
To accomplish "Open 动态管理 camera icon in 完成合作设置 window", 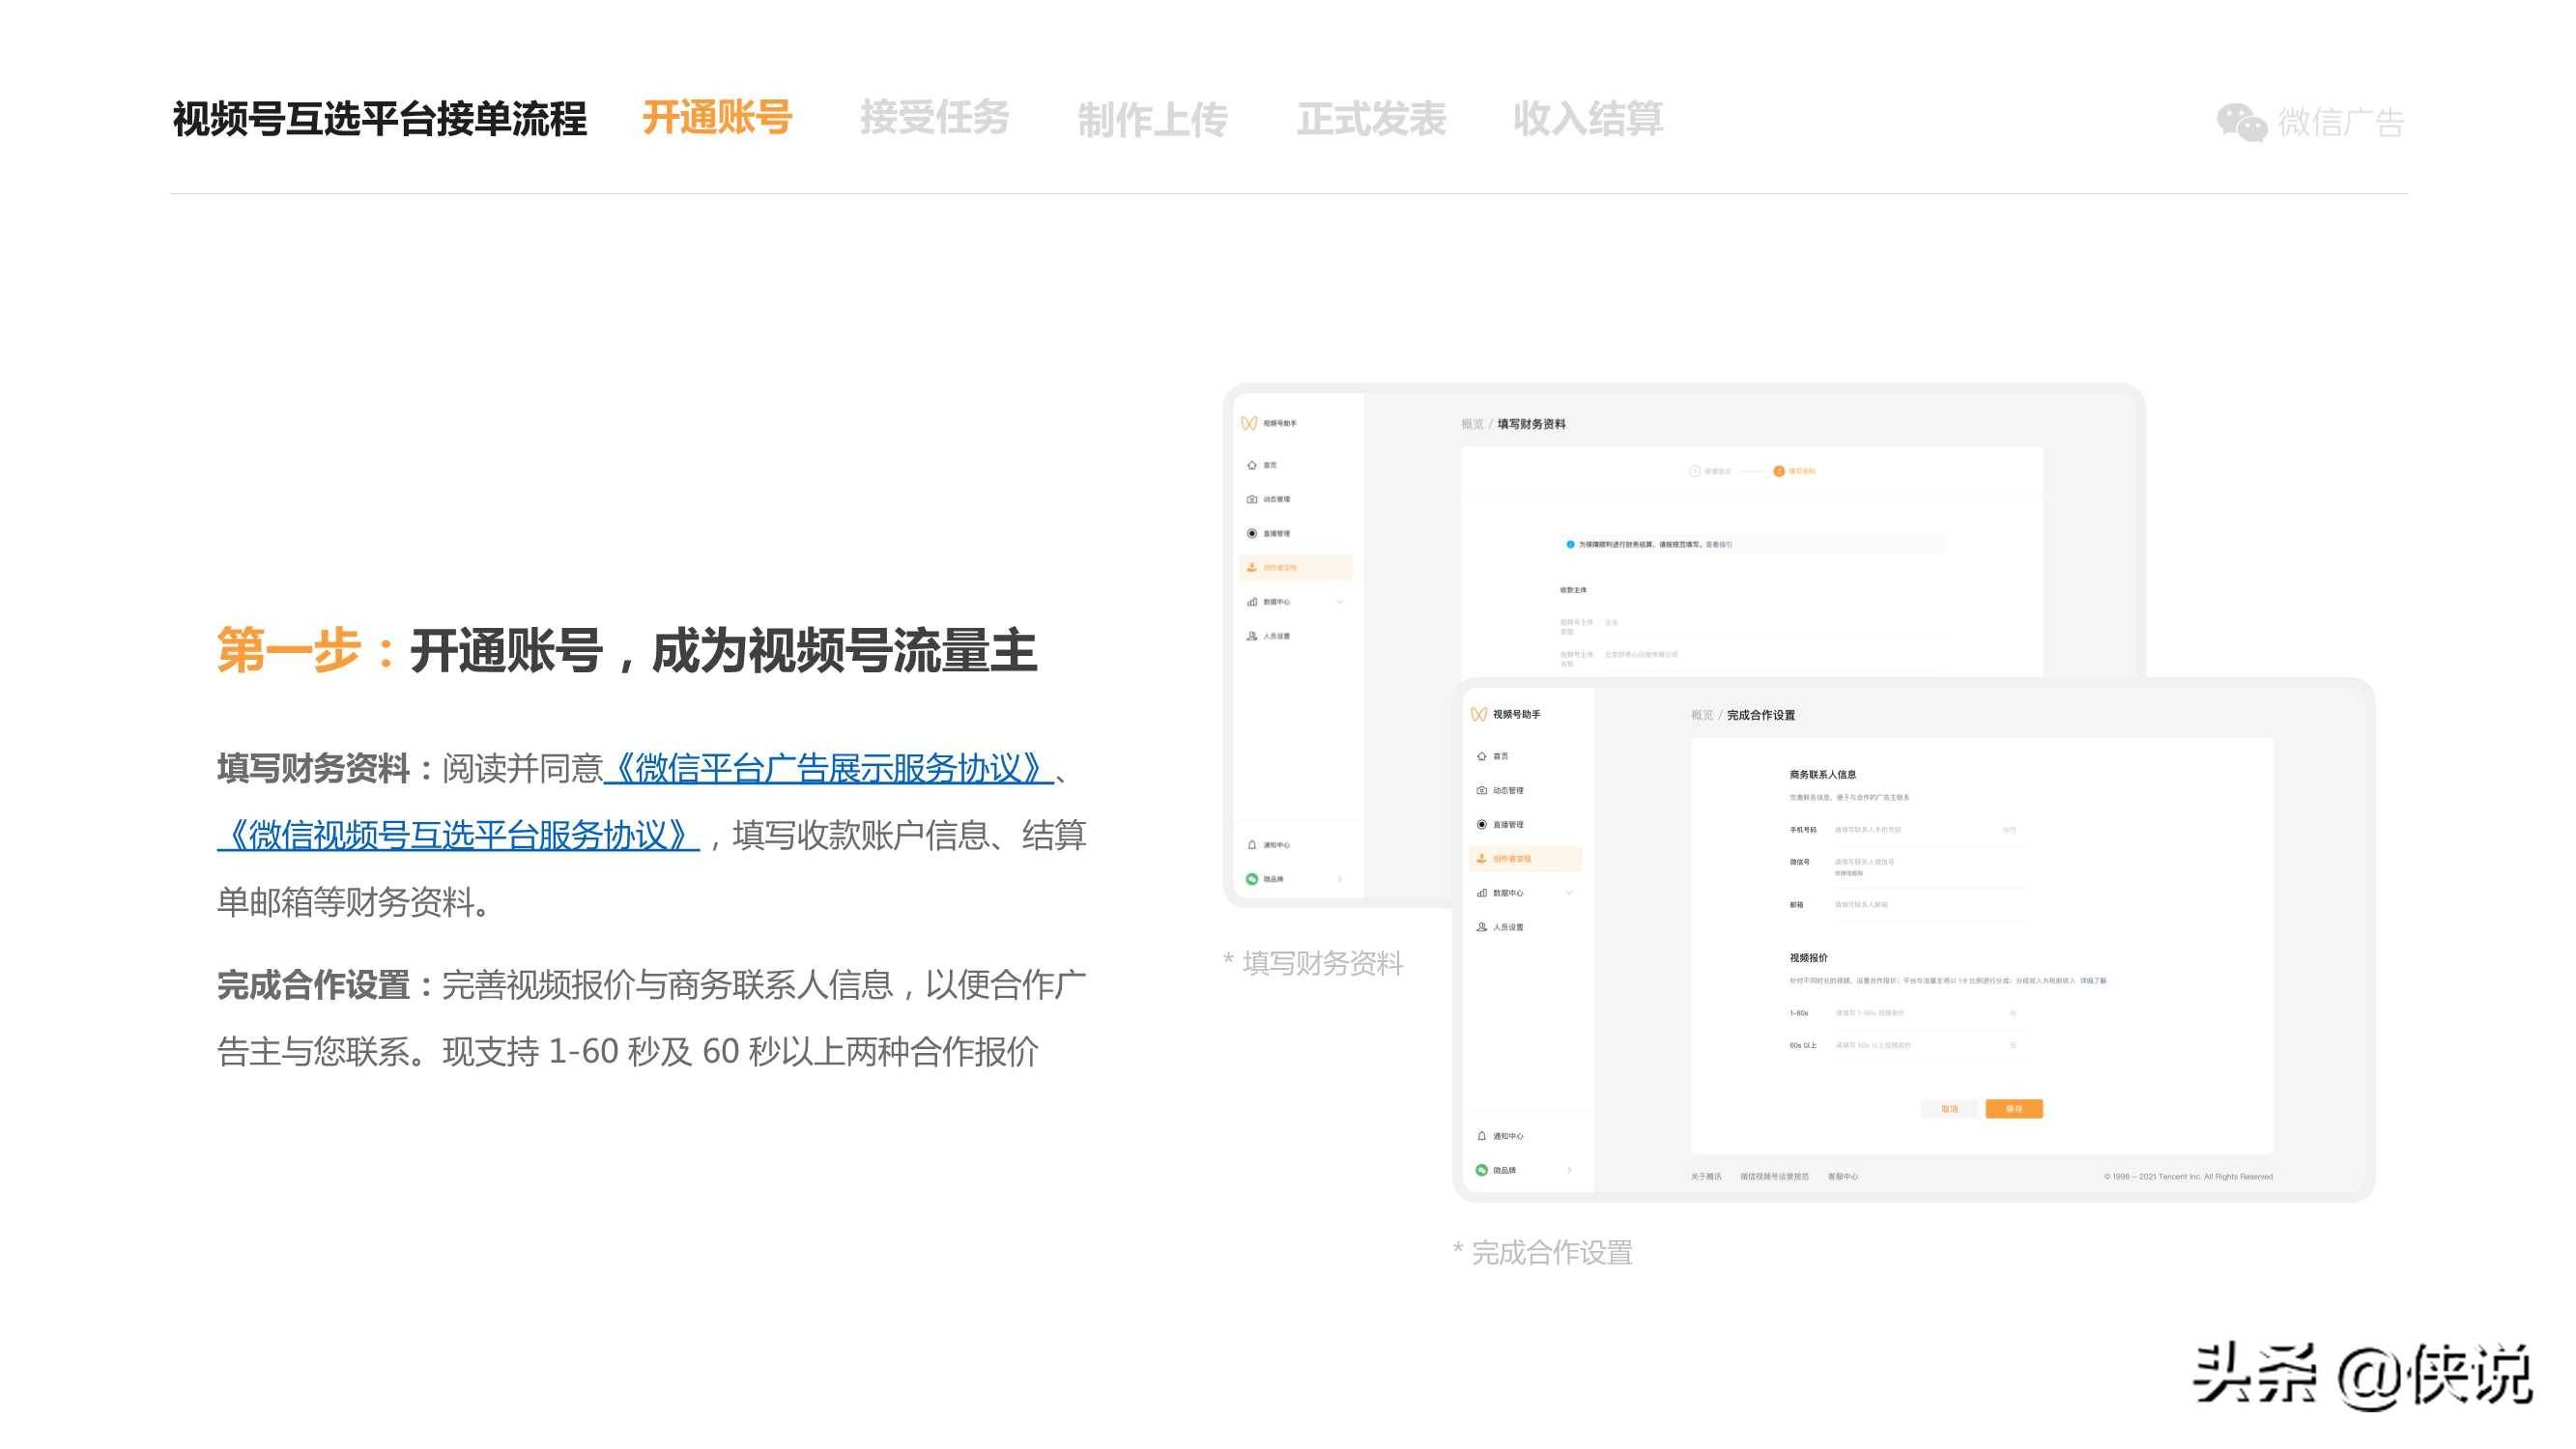I will tap(1482, 790).
